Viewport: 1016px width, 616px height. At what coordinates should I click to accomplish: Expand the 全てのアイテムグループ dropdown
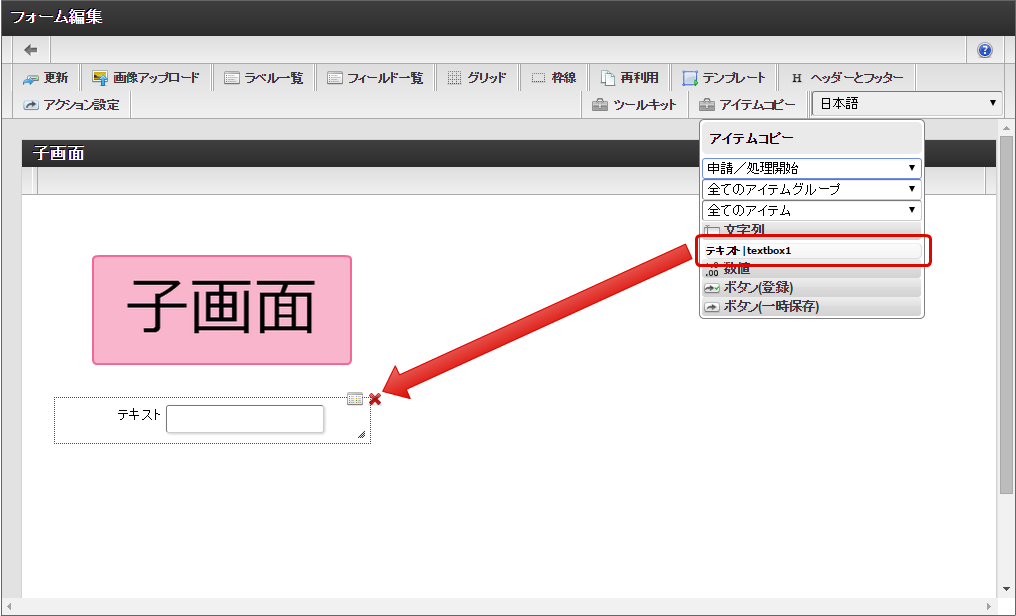point(811,189)
